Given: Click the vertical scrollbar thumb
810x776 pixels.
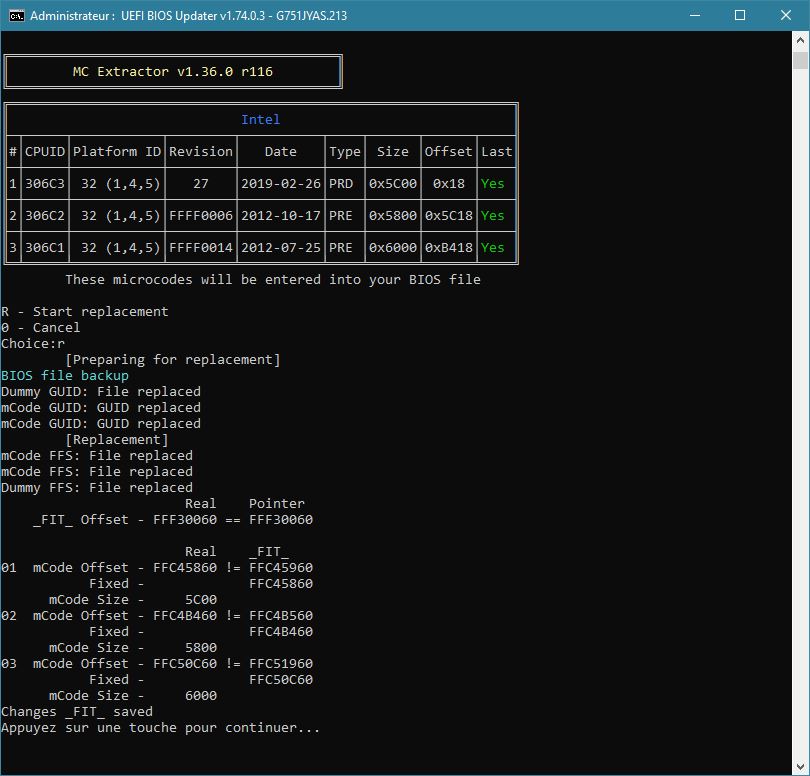Looking at the screenshot, I should coord(800,60).
